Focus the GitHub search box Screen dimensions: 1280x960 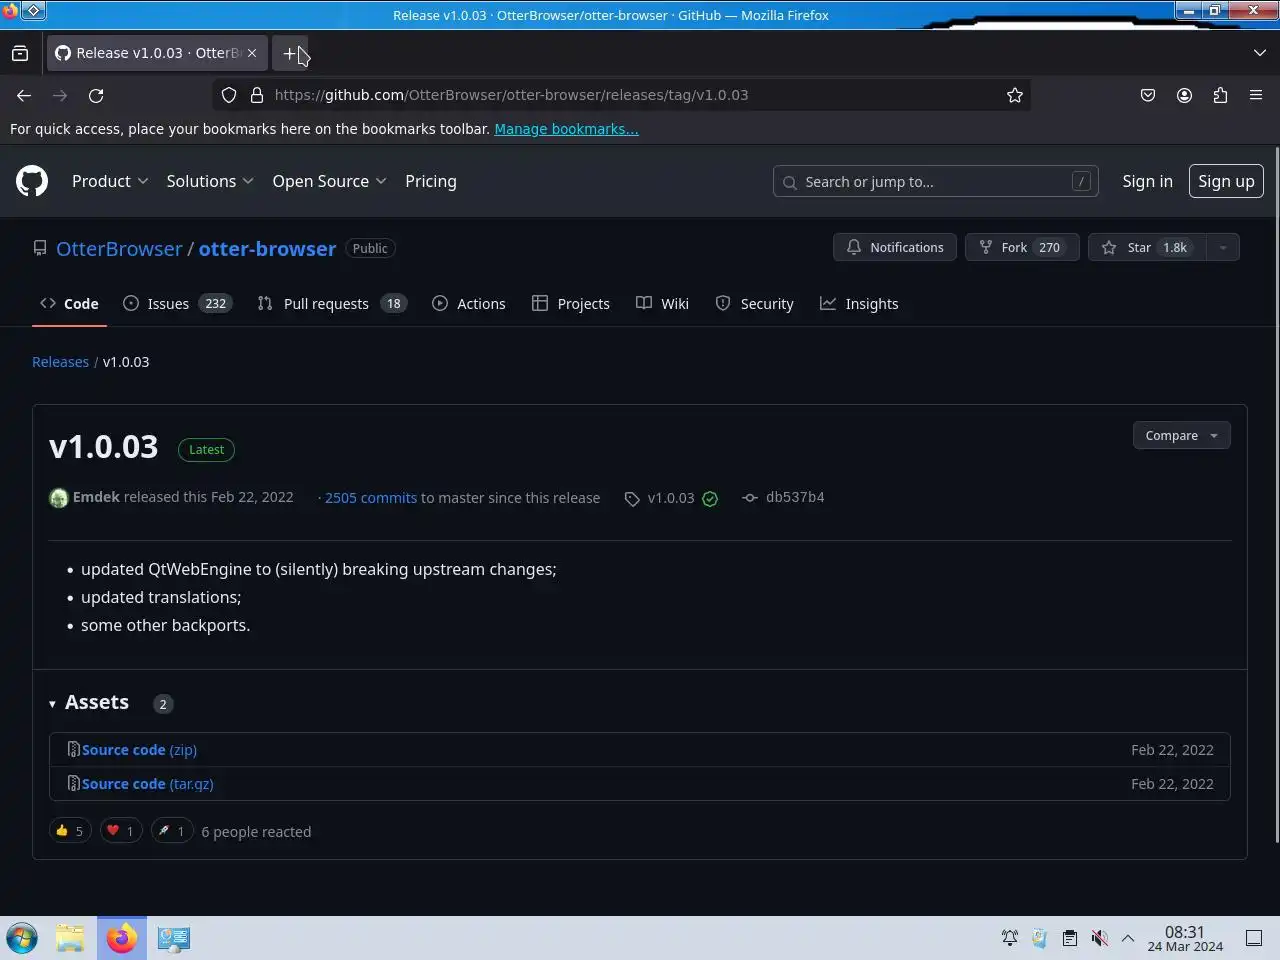click(936, 181)
